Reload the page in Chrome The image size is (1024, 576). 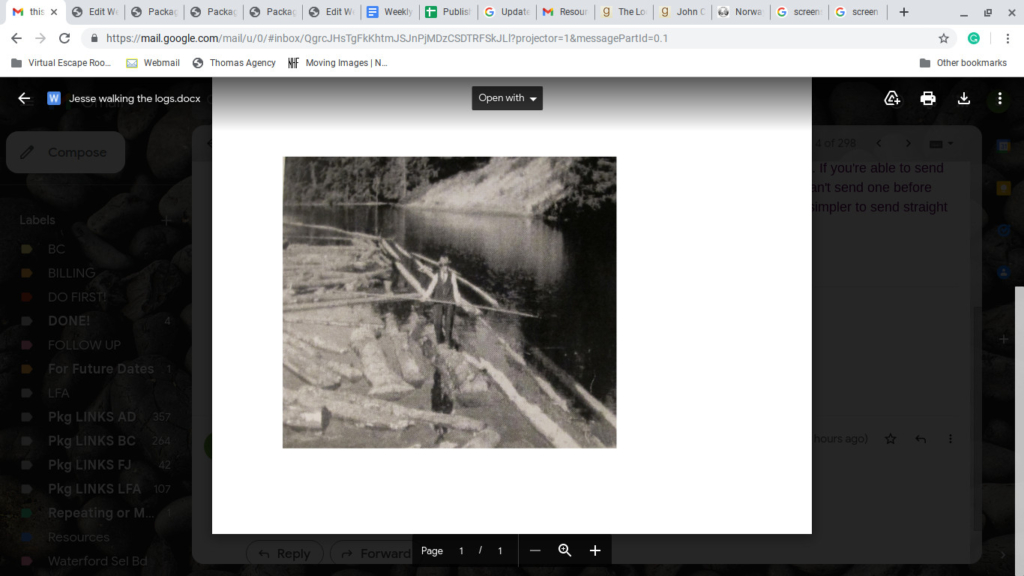[65, 38]
